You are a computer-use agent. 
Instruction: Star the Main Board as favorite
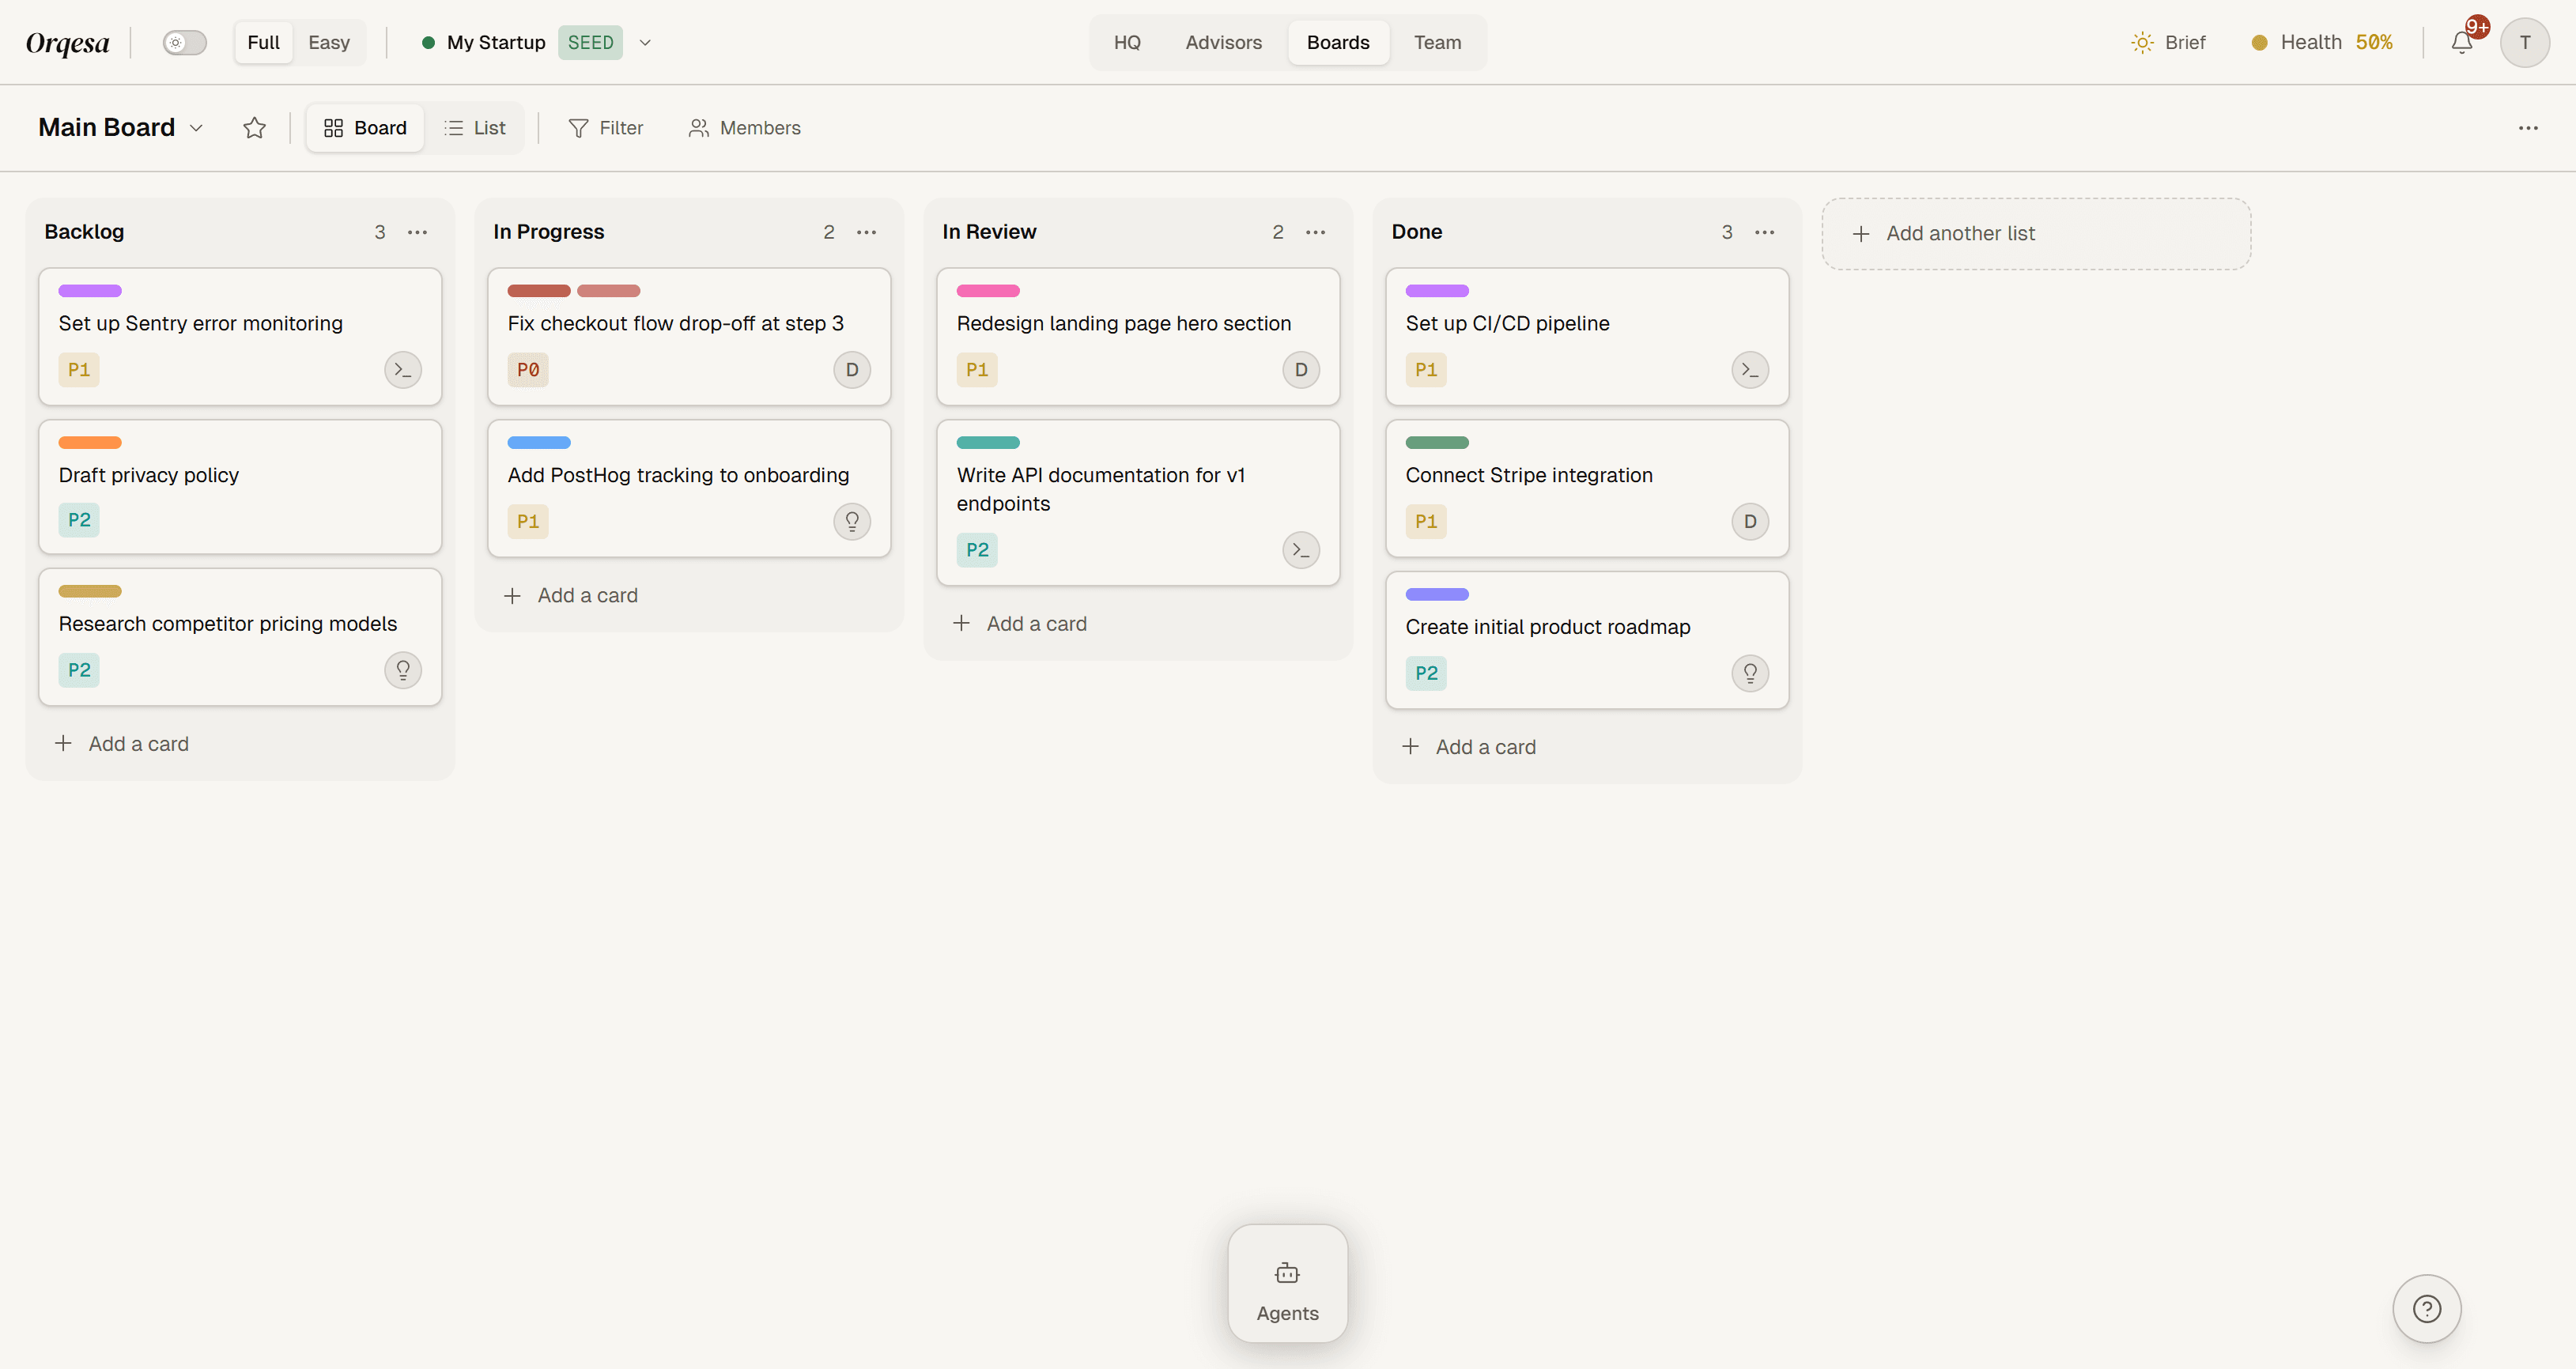(x=254, y=128)
